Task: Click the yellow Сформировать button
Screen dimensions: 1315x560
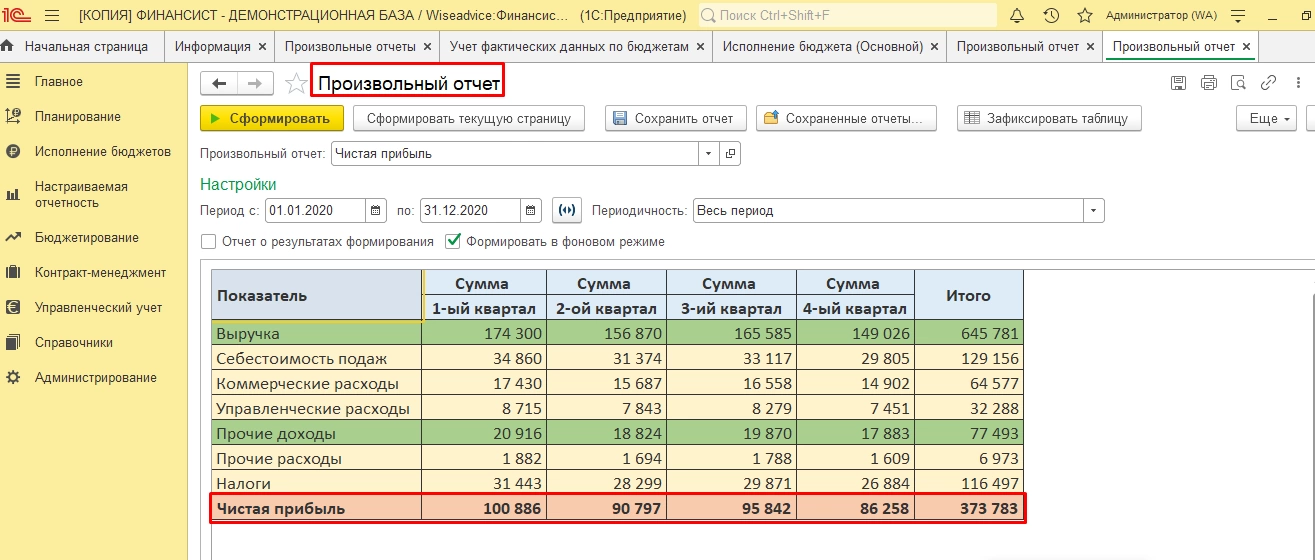Action: point(272,119)
